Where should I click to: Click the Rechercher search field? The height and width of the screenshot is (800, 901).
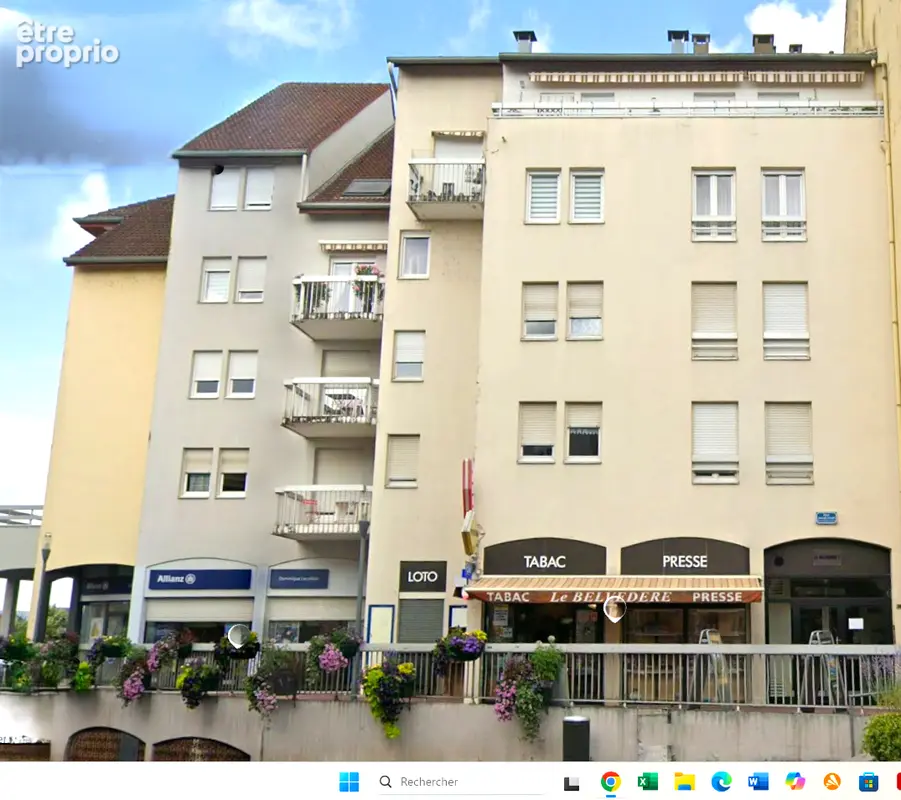(460, 782)
